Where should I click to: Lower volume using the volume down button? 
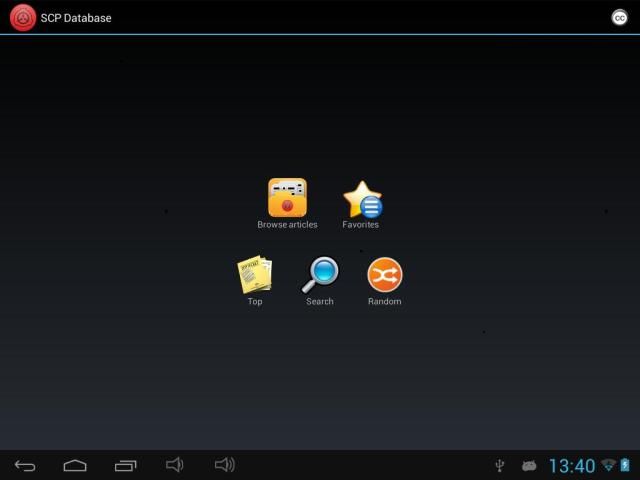pyautogui.click(x=175, y=465)
